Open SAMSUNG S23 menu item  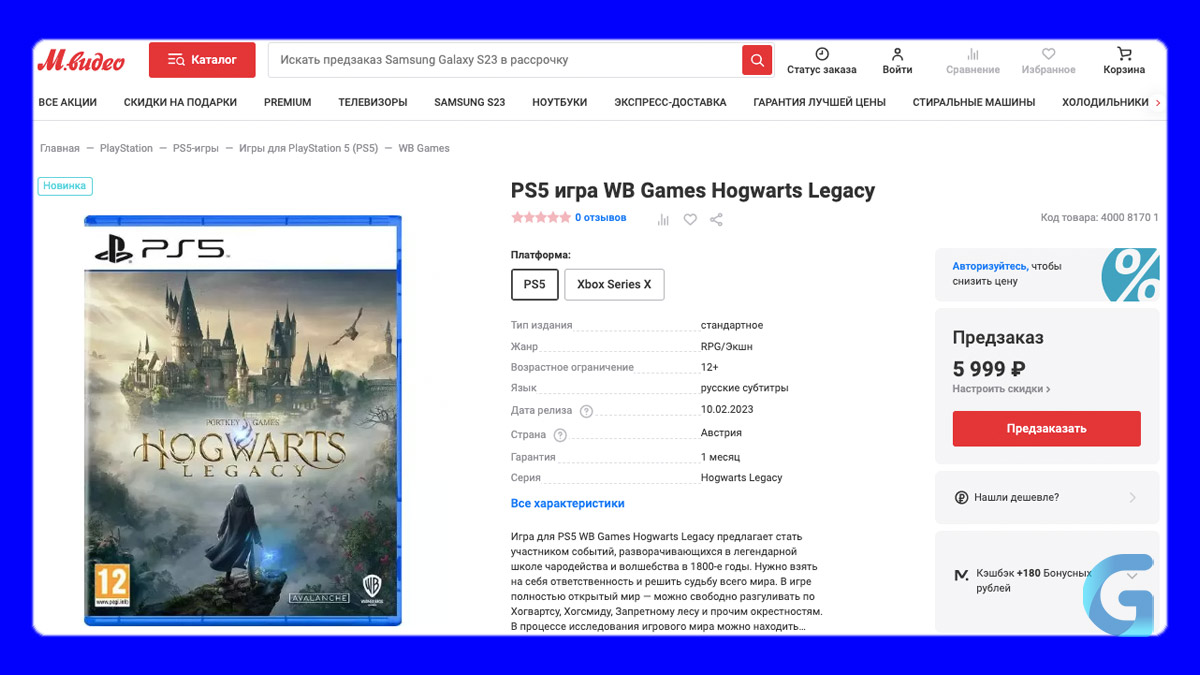pos(470,102)
